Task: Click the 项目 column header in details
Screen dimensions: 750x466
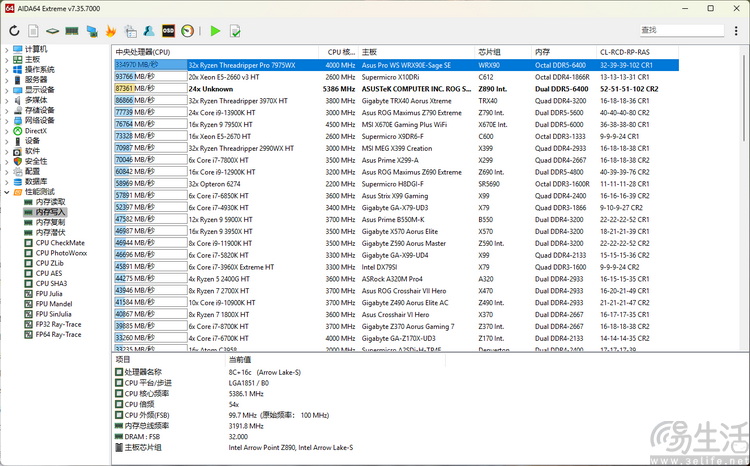Action: click(168, 360)
